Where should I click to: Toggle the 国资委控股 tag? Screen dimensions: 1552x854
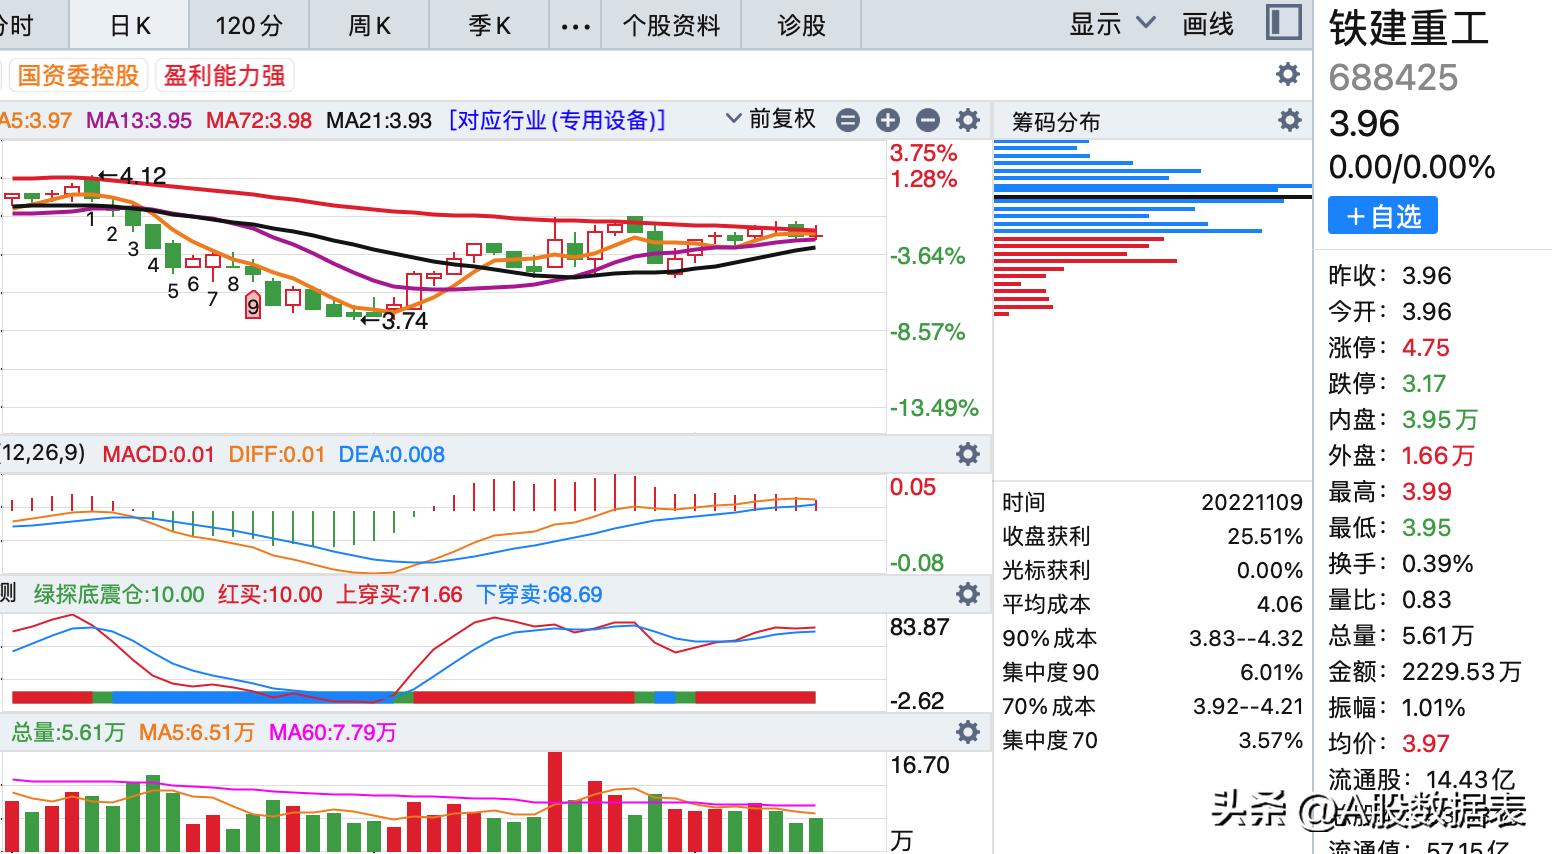pyautogui.click(x=78, y=75)
